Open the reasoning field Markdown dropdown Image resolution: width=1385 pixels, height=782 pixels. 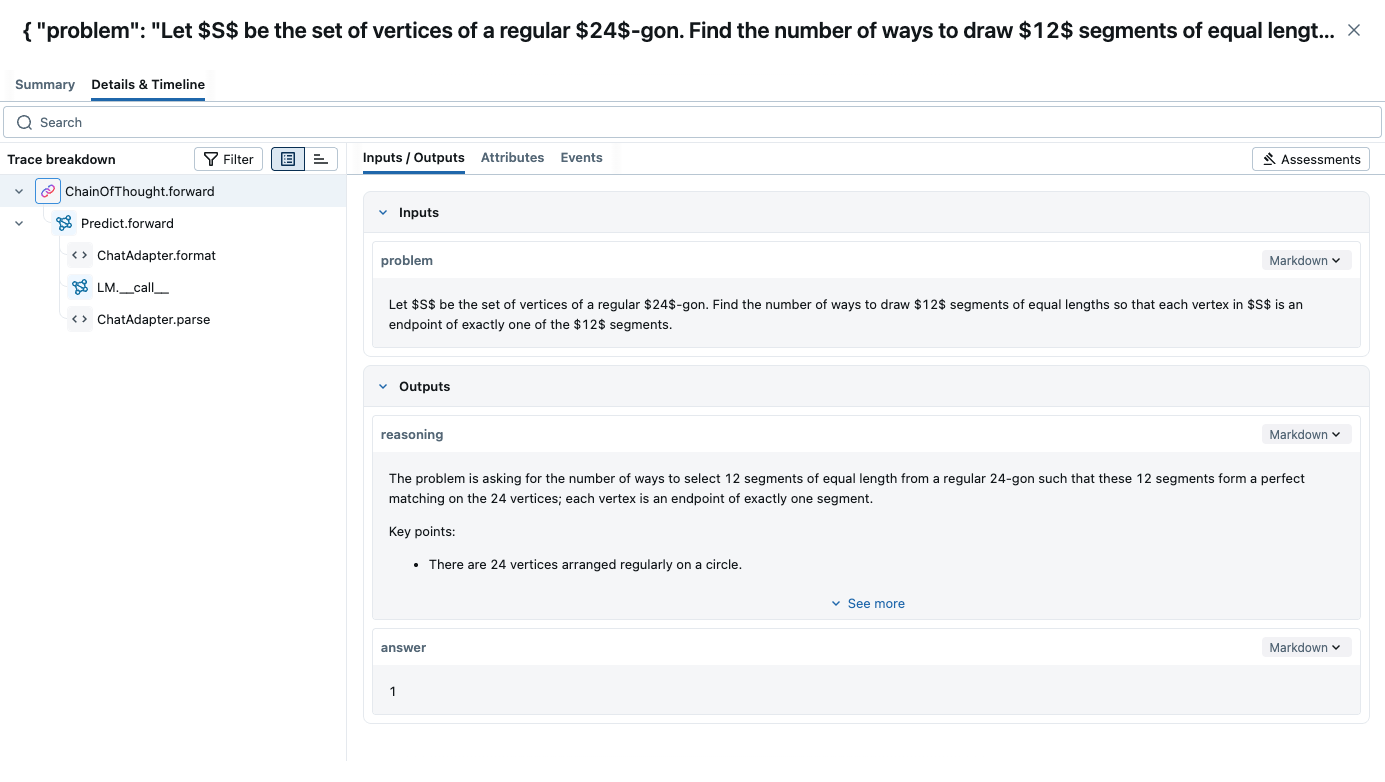pyautogui.click(x=1305, y=434)
